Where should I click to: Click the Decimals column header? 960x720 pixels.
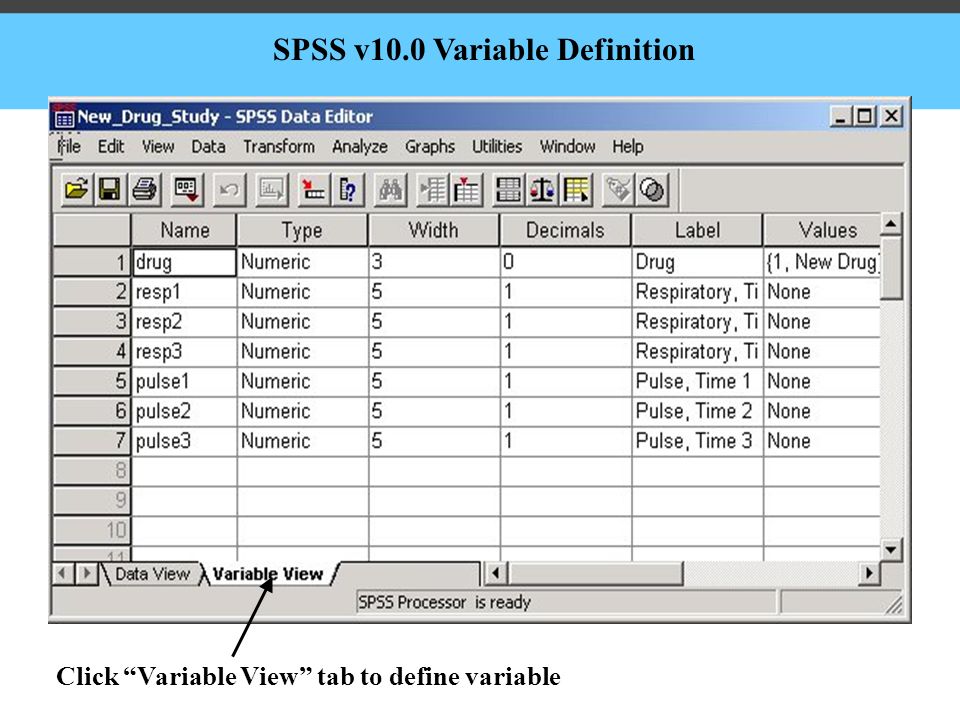566,230
